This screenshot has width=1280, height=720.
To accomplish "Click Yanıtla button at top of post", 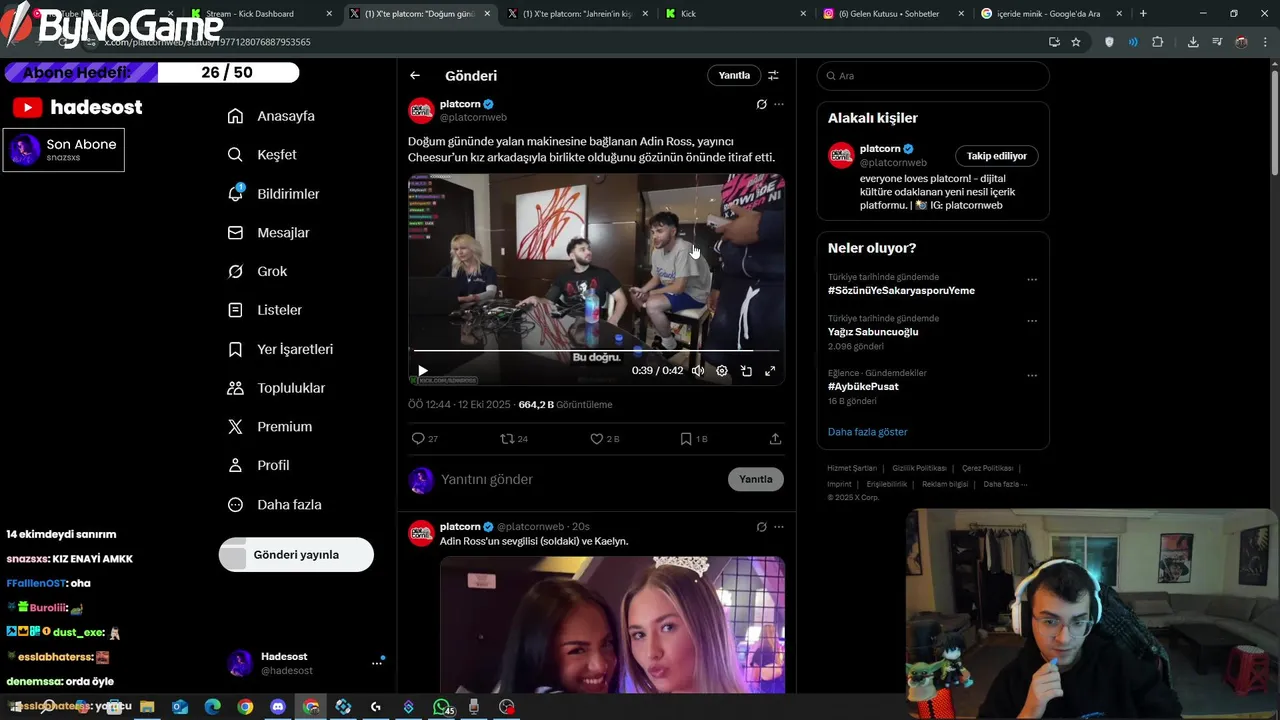I will 734,76.
